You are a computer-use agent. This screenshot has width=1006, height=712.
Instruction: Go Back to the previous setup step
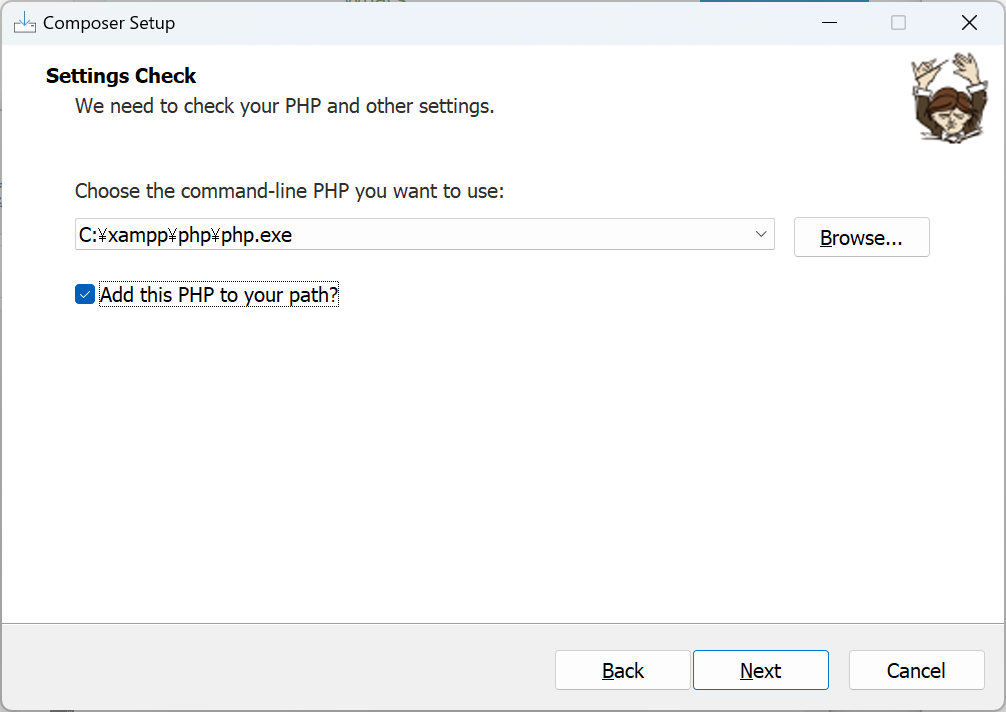click(622, 670)
